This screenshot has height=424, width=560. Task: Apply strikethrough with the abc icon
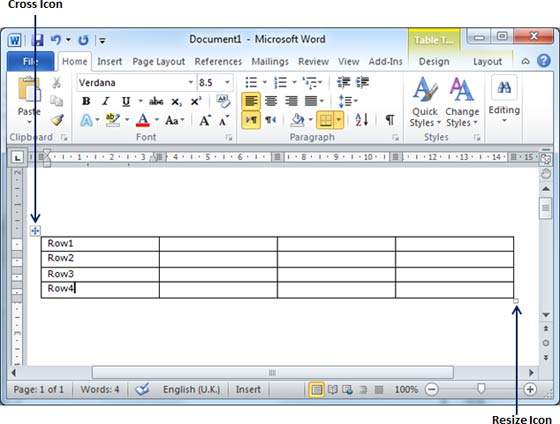coord(156,101)
